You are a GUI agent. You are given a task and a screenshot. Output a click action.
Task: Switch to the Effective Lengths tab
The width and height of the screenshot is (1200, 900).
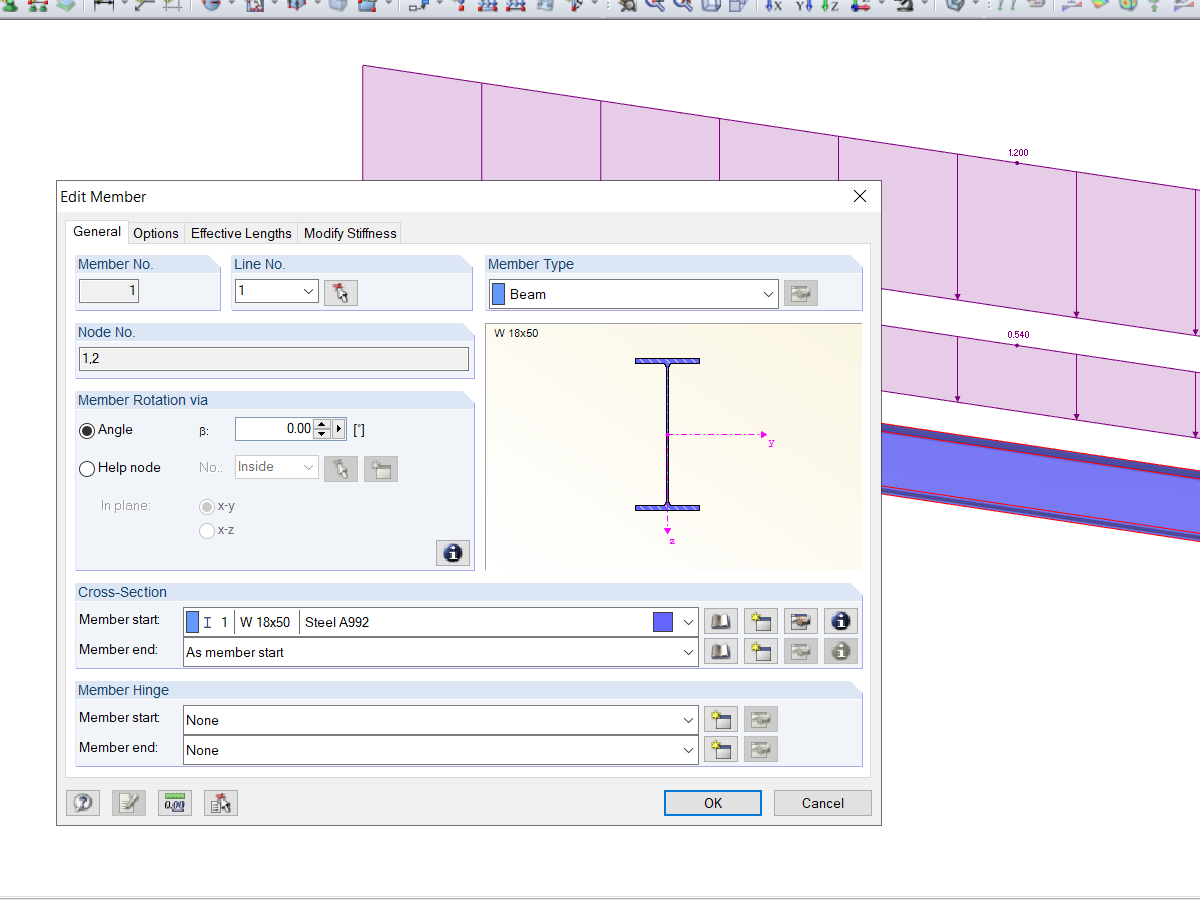point(241,233)
